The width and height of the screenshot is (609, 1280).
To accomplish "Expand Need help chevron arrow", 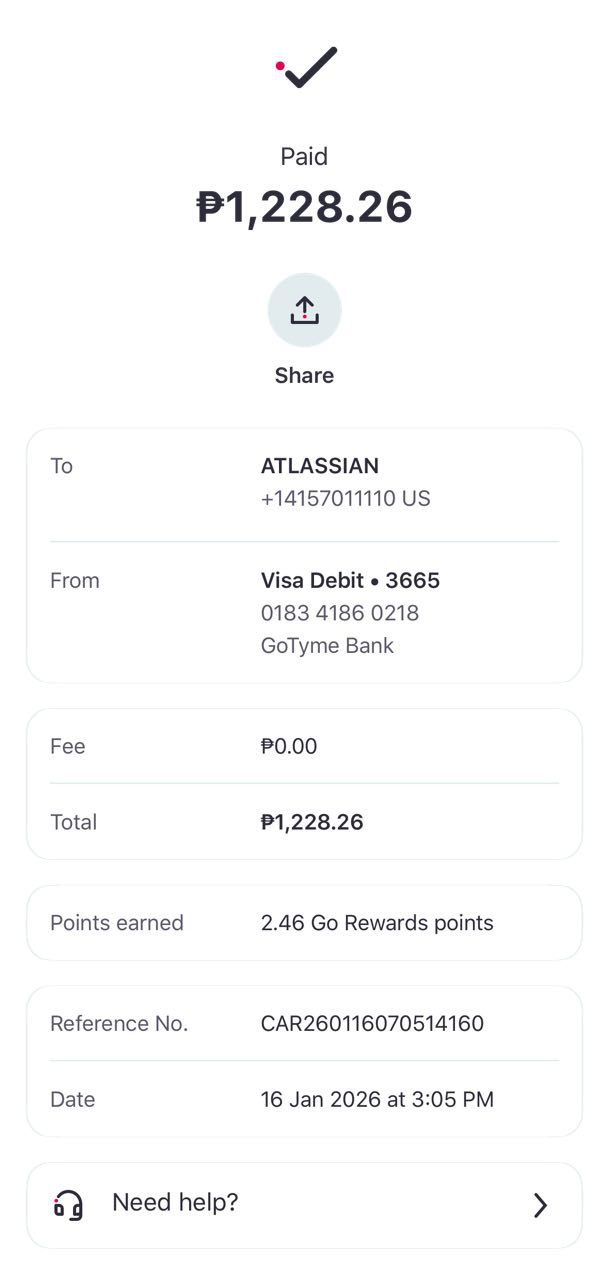I will (540, 1205).
